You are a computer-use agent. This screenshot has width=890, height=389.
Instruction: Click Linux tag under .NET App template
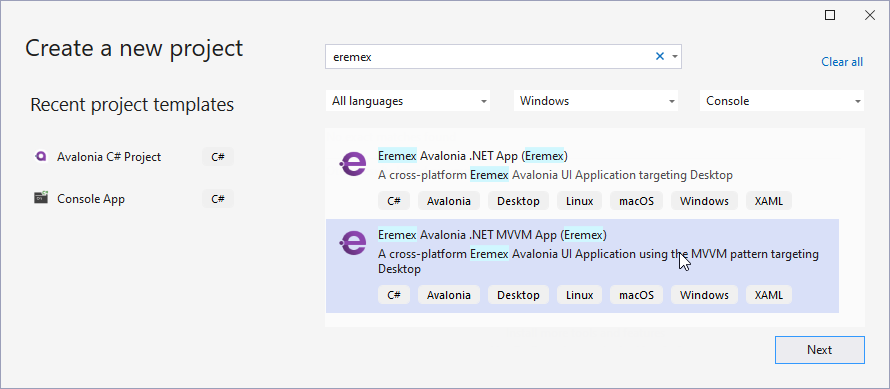[x=580, y=201]
